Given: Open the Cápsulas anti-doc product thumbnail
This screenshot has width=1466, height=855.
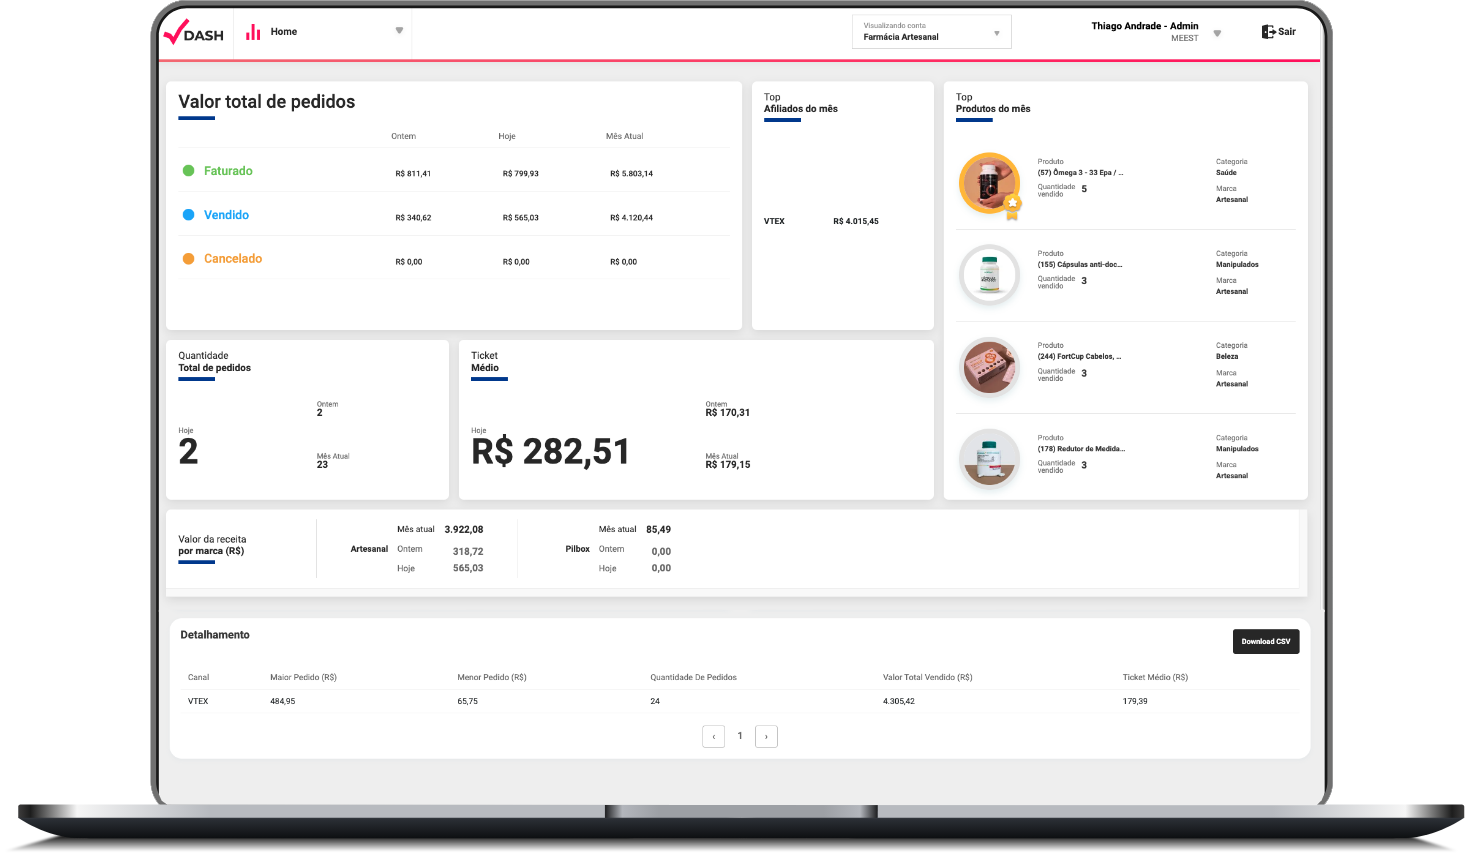Looking at the screenshot, I should (989, 274).
